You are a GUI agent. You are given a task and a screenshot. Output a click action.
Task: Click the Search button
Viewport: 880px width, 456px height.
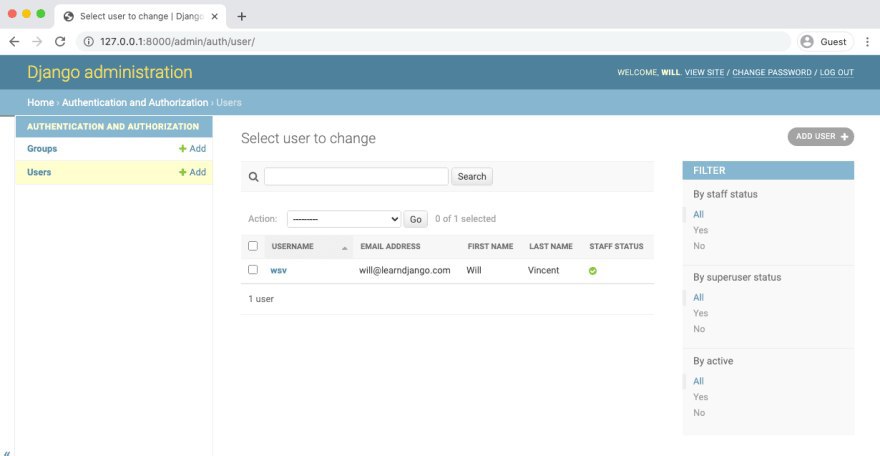471,177
